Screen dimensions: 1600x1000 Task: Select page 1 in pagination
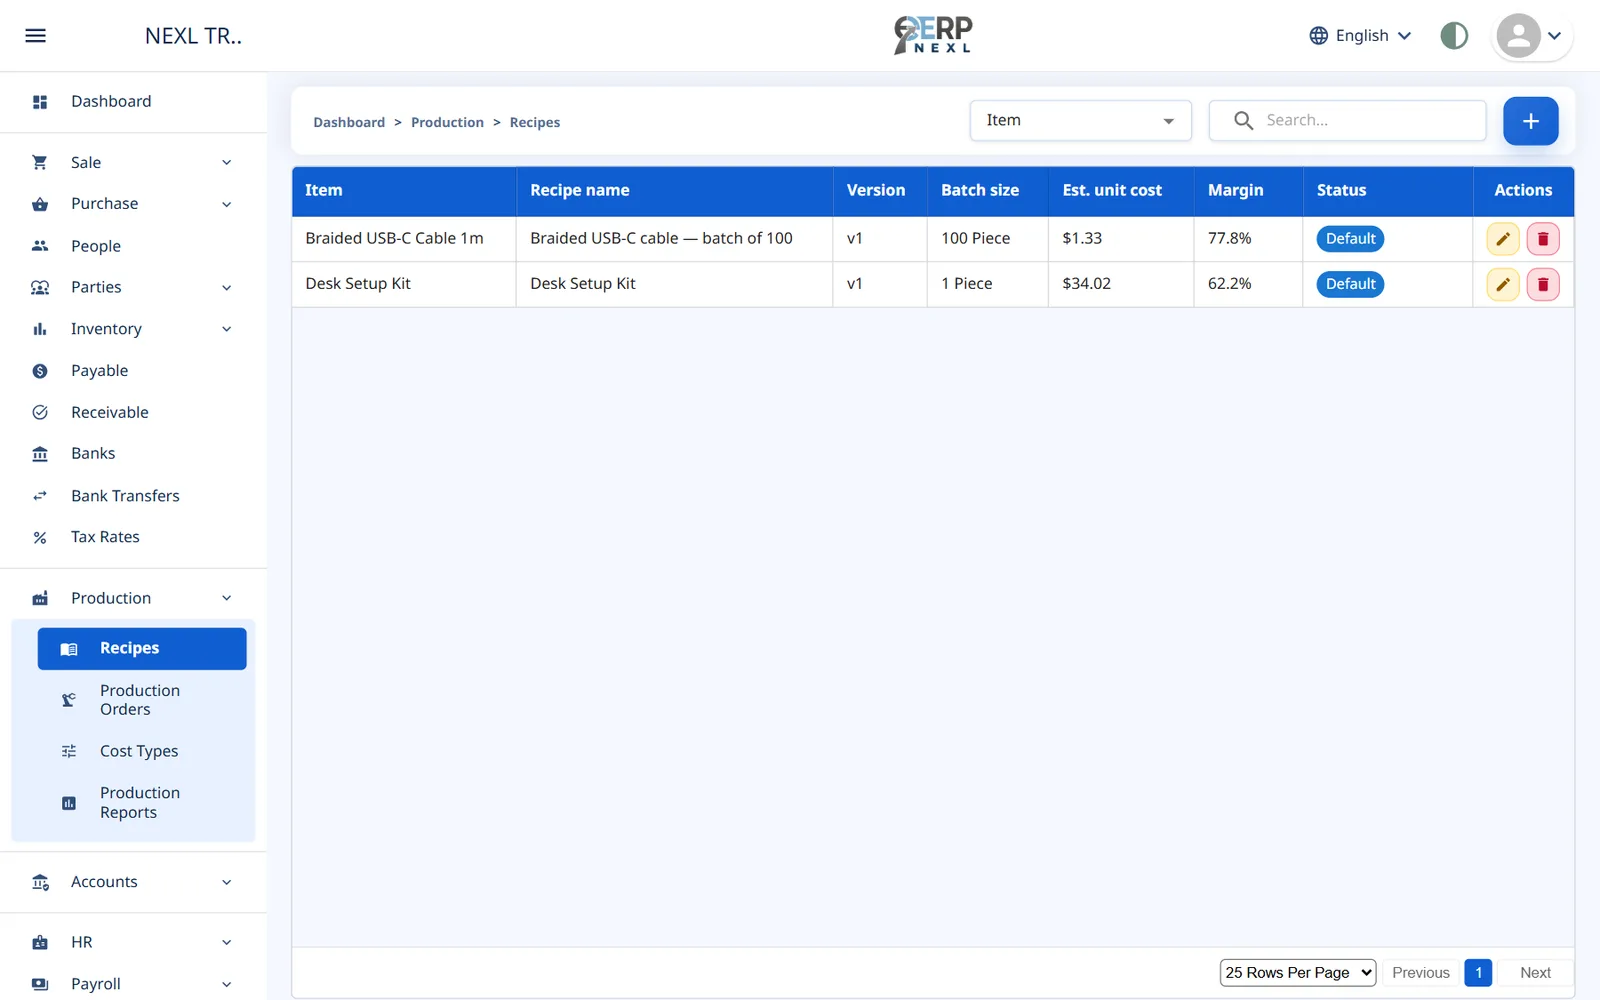click(x=1478, y=972)
